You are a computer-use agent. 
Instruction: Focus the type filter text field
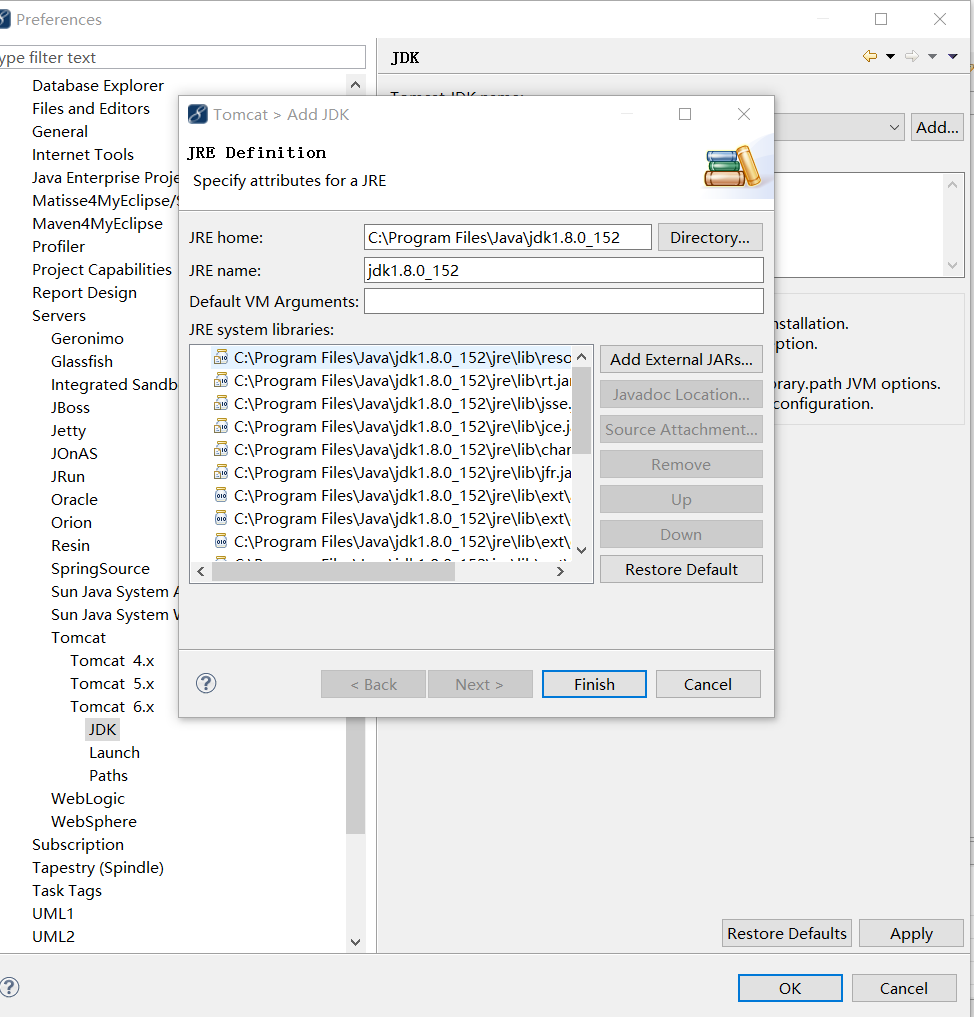[182, 57]
